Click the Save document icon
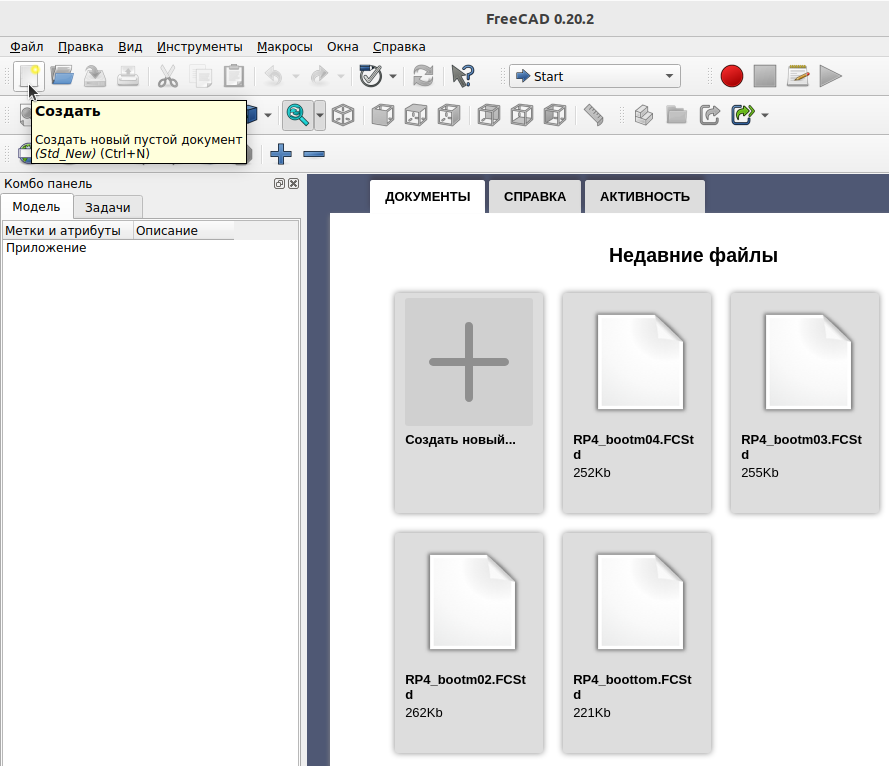 [x=95, y=76]
